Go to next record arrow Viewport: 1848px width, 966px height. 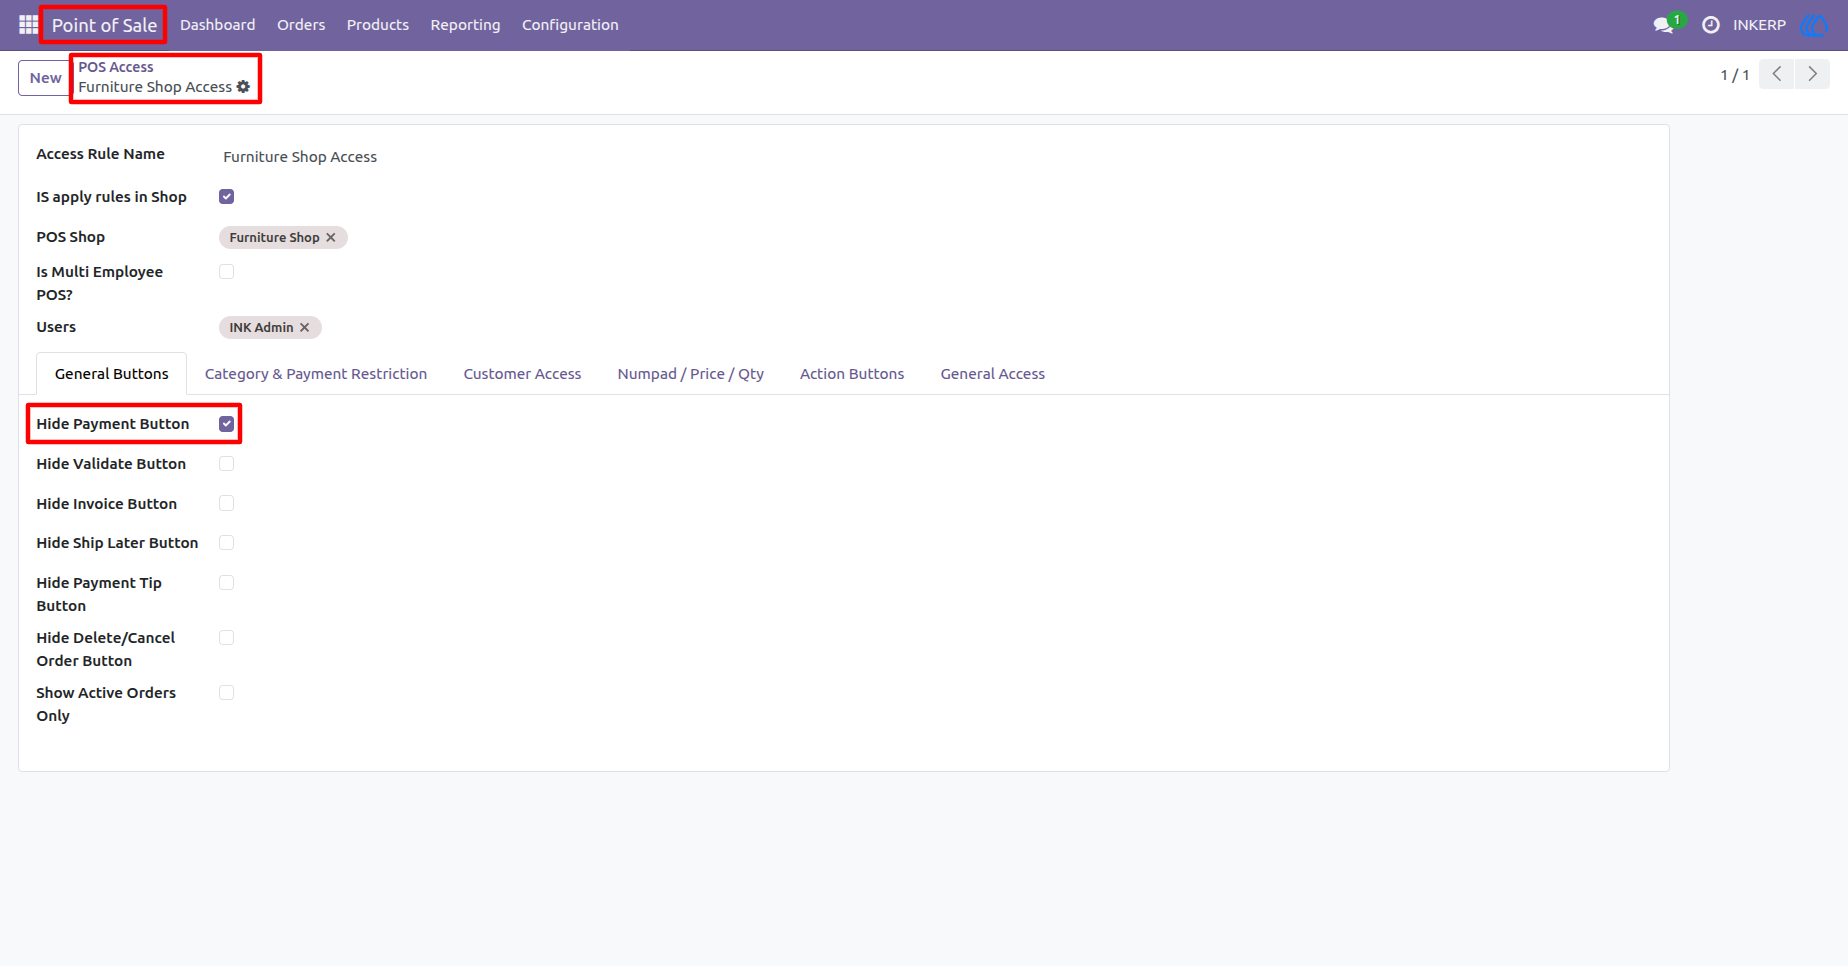(1813, 74)
